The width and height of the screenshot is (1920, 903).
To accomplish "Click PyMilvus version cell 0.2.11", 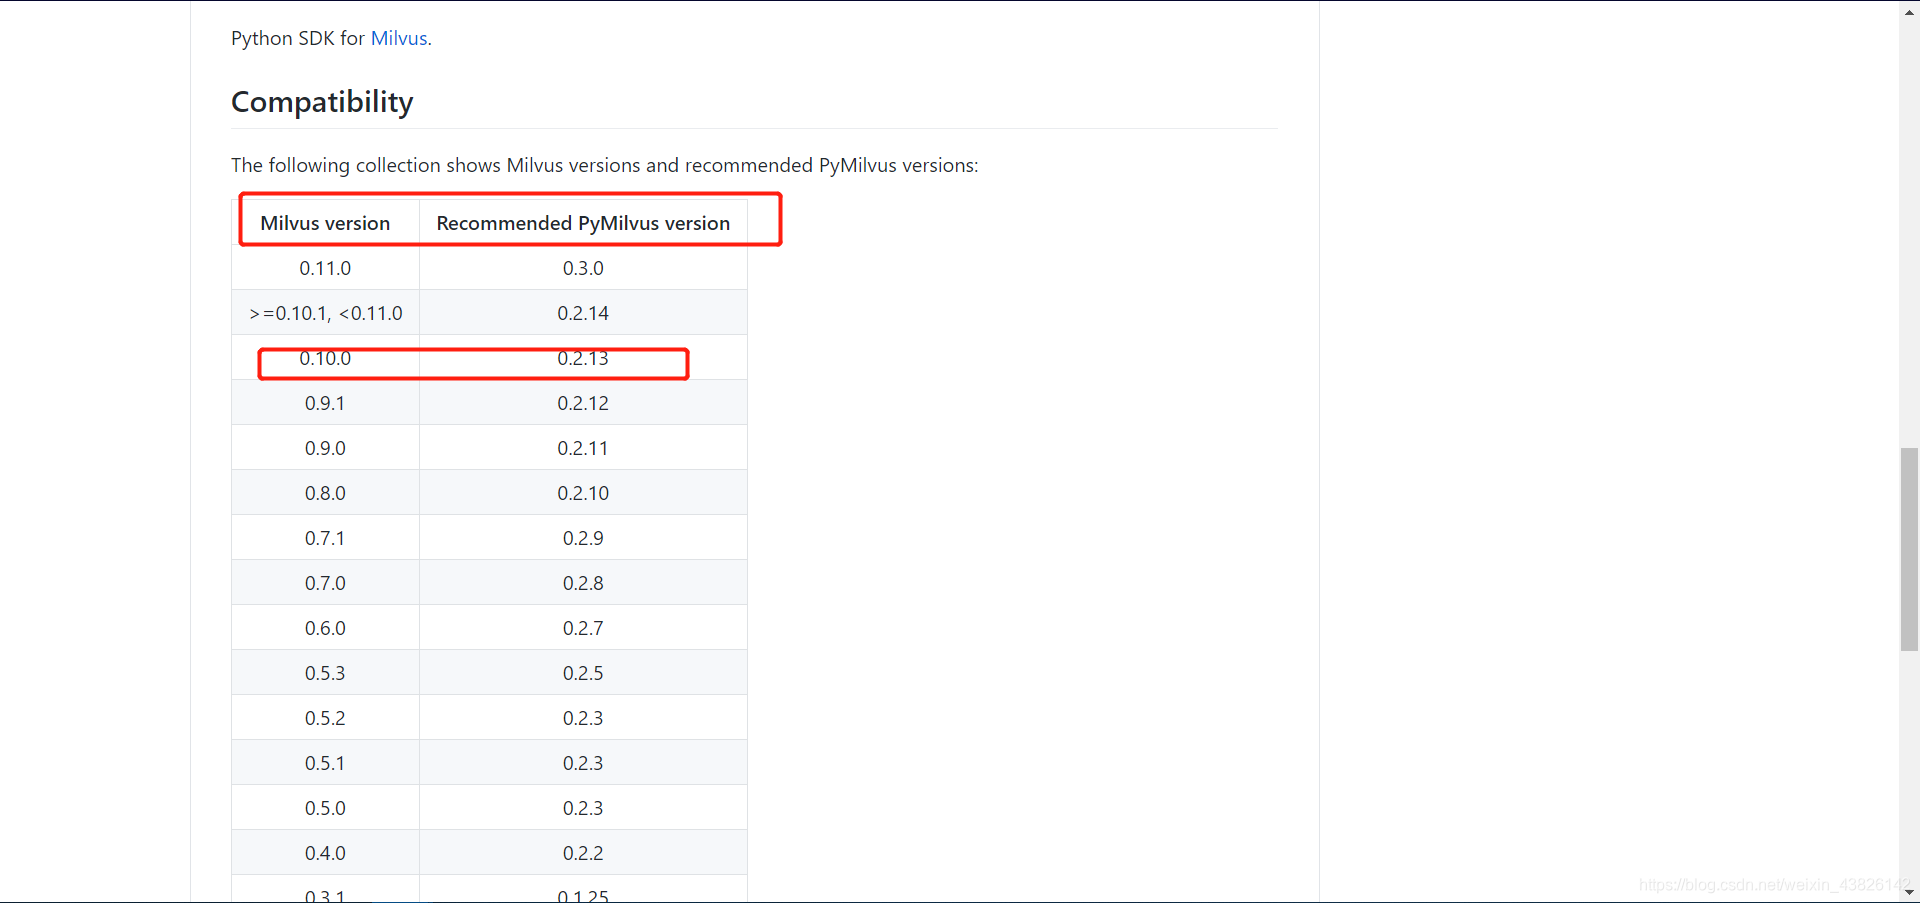I will tap(583, 448).
